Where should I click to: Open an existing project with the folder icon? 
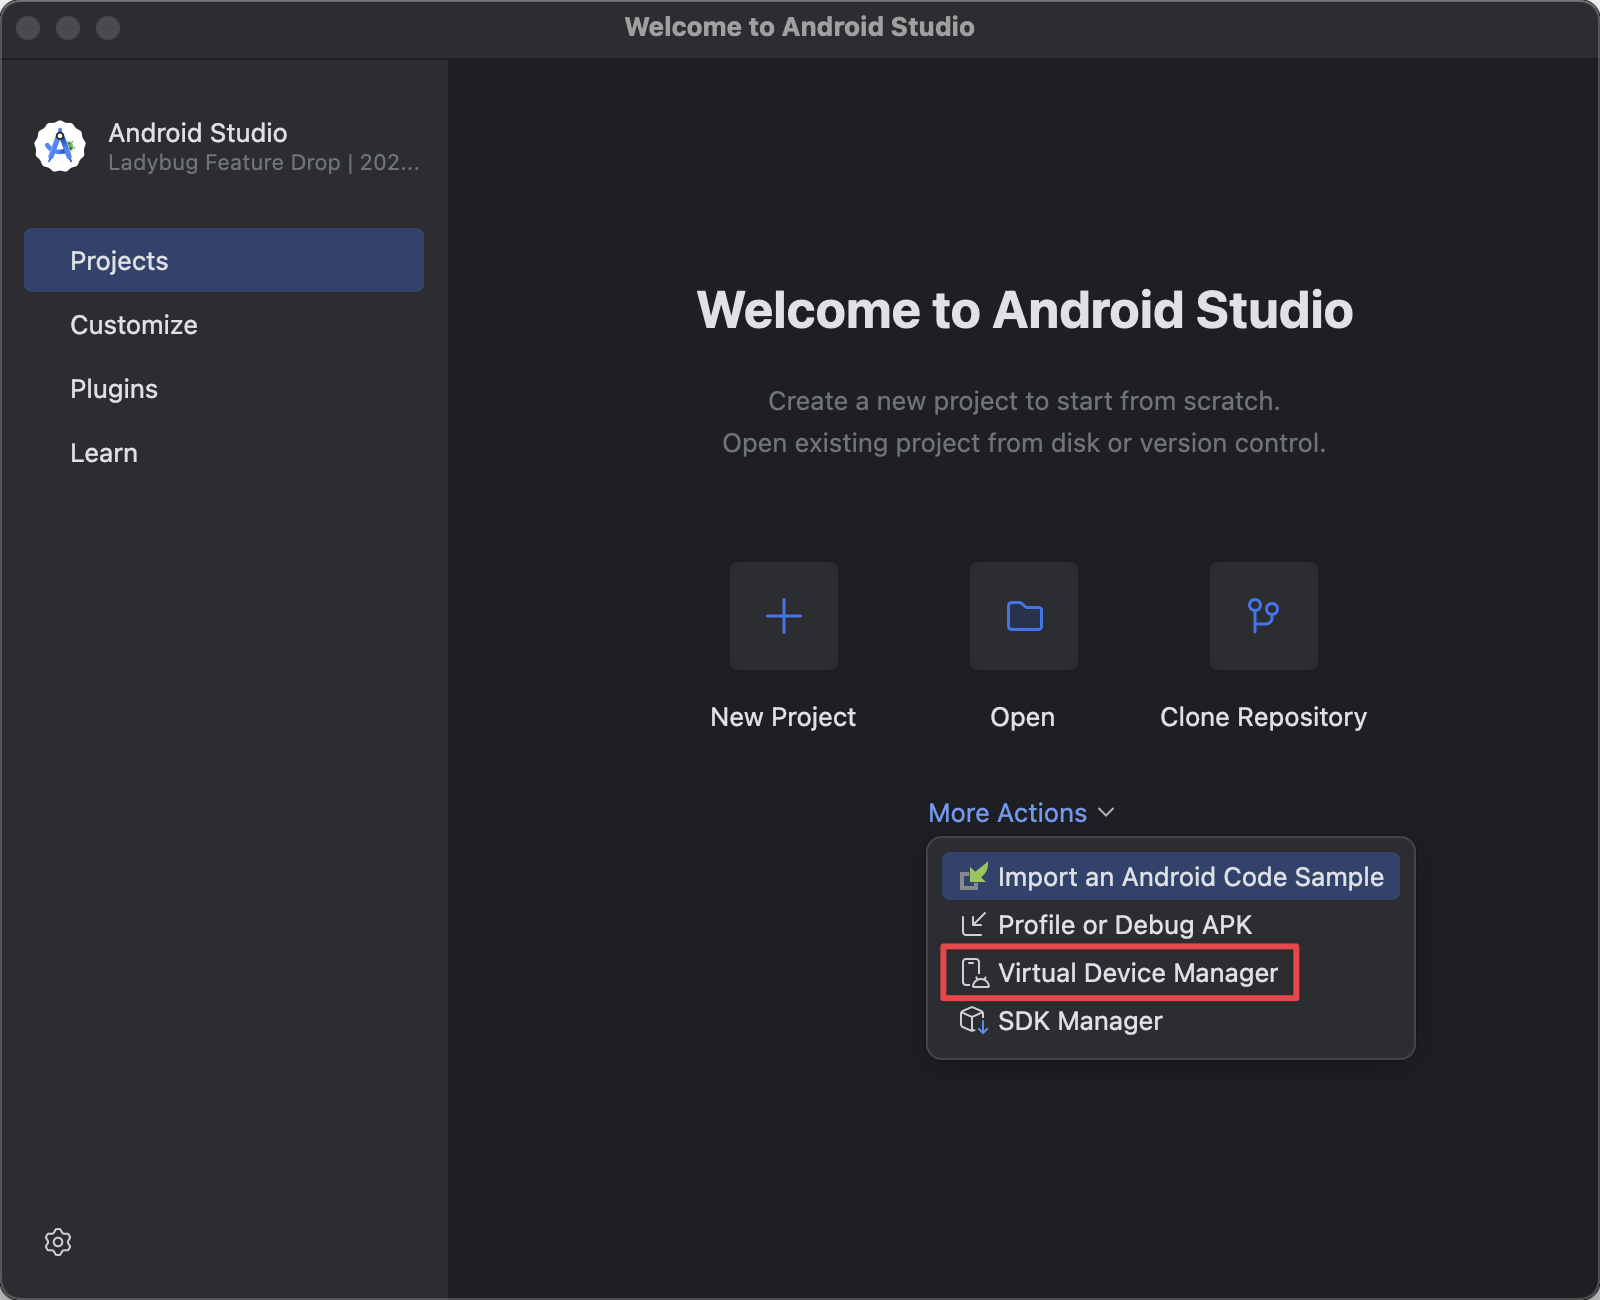[x=1022, y=616]
